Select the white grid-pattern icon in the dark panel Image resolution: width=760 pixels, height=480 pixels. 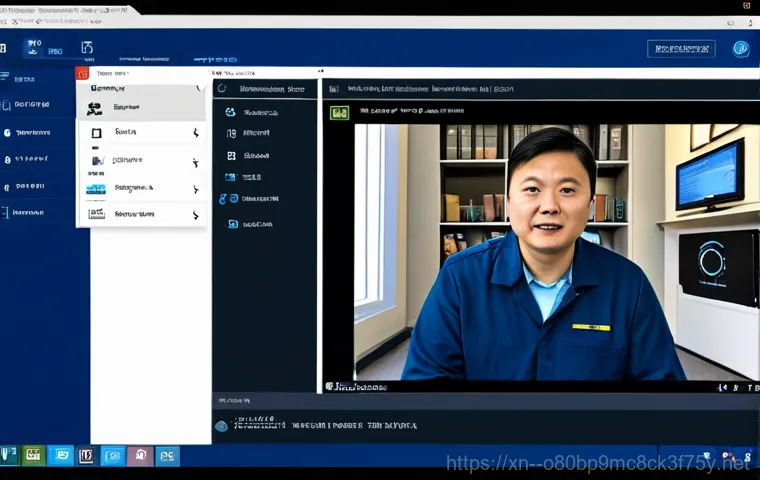tap(231, 156)
